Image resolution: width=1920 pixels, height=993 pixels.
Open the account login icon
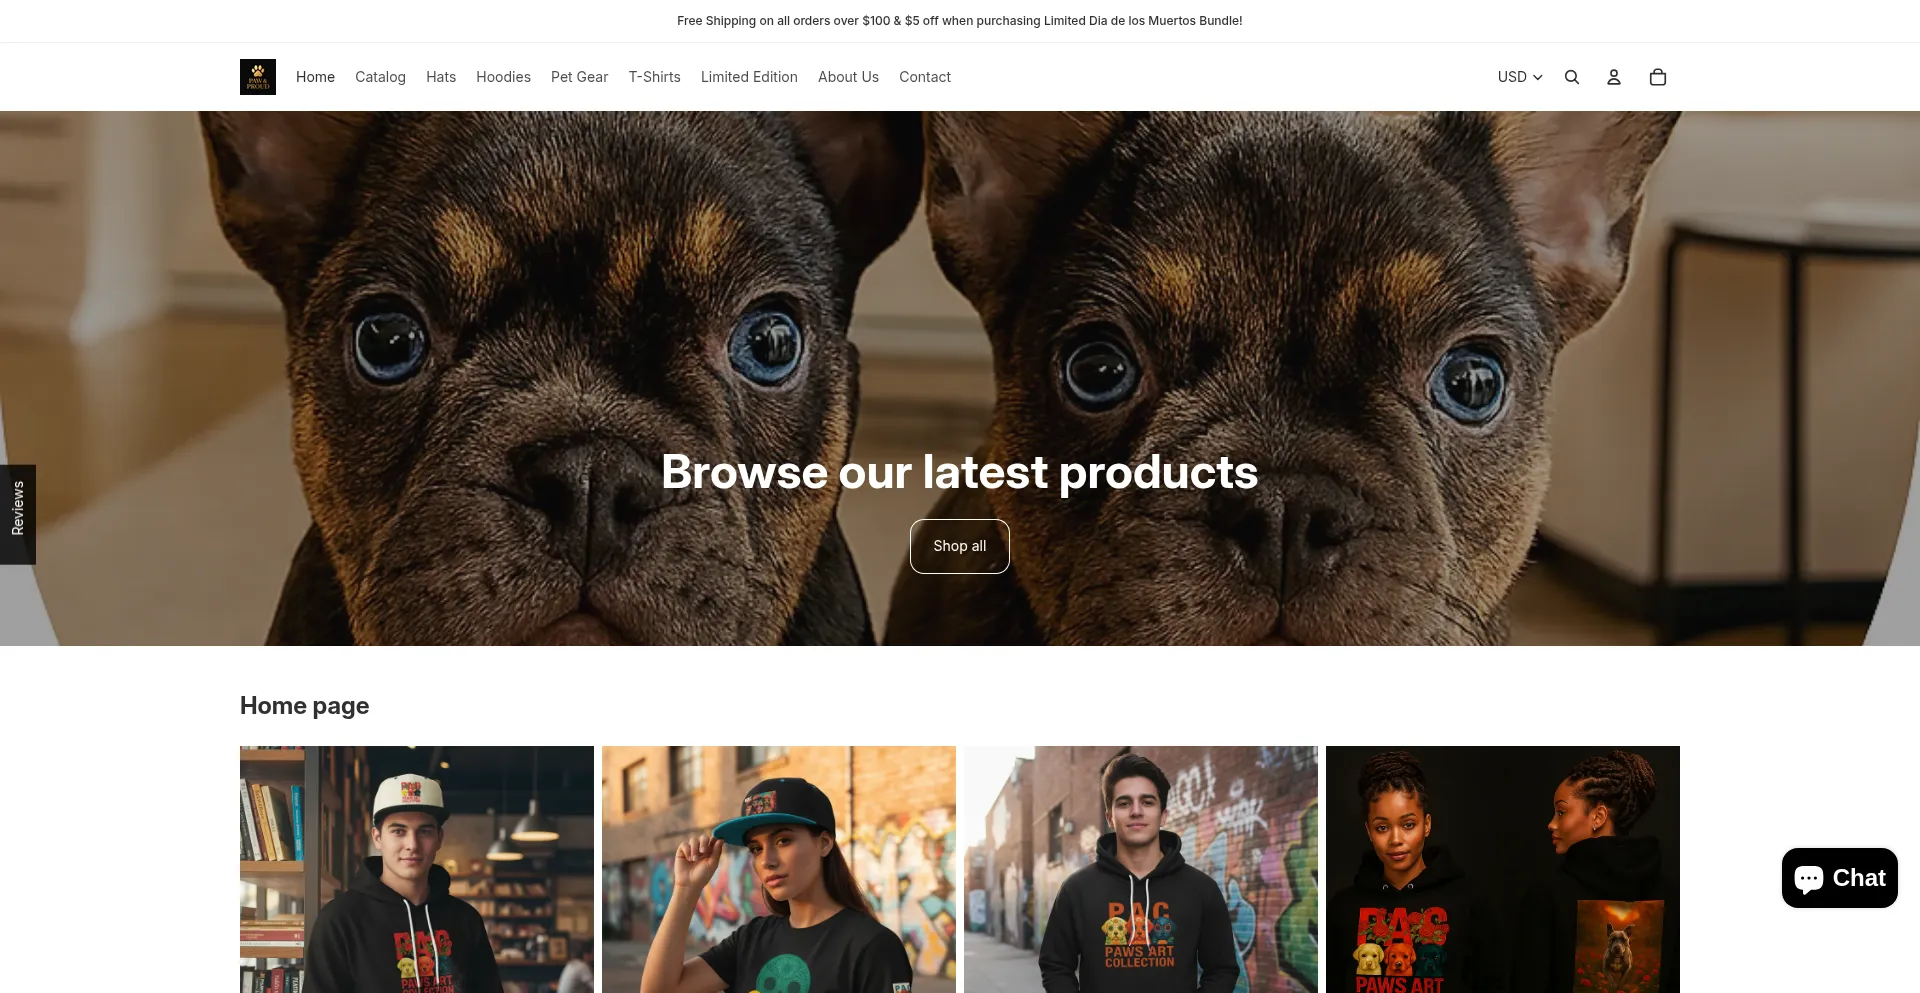[1614, 77]
